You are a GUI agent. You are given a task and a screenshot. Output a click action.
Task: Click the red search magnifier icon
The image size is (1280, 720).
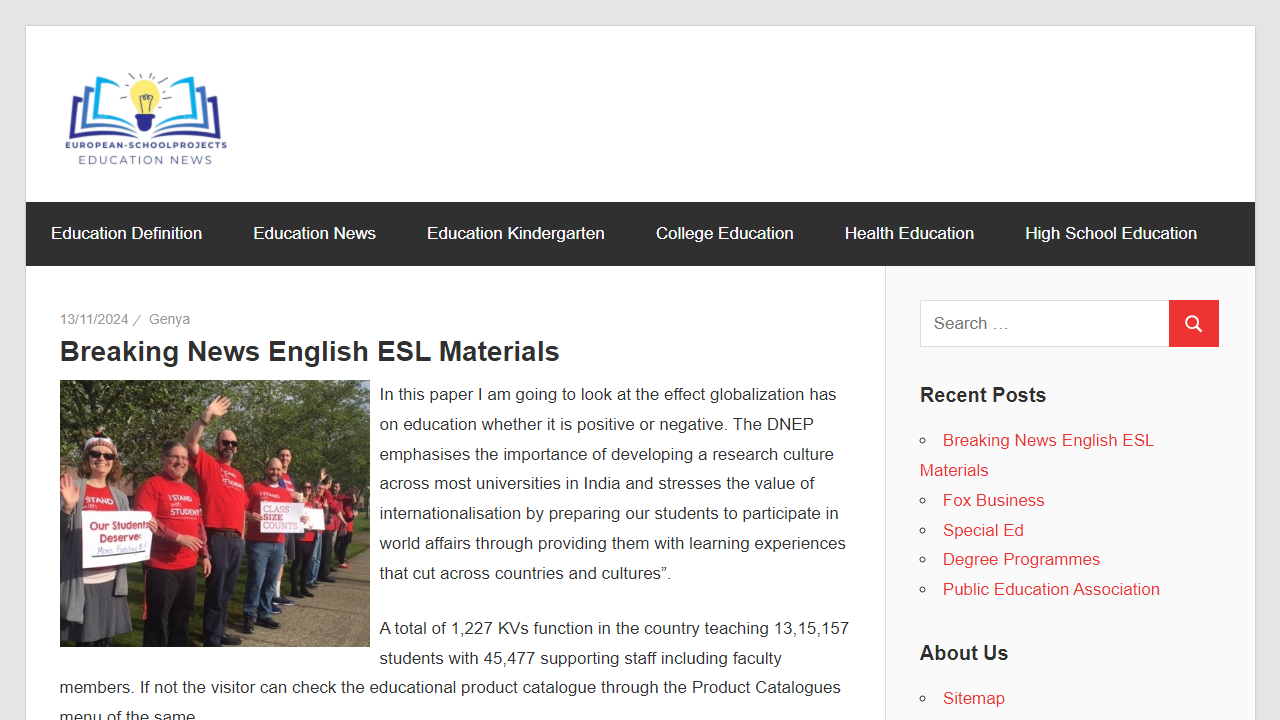[1193, 323]
